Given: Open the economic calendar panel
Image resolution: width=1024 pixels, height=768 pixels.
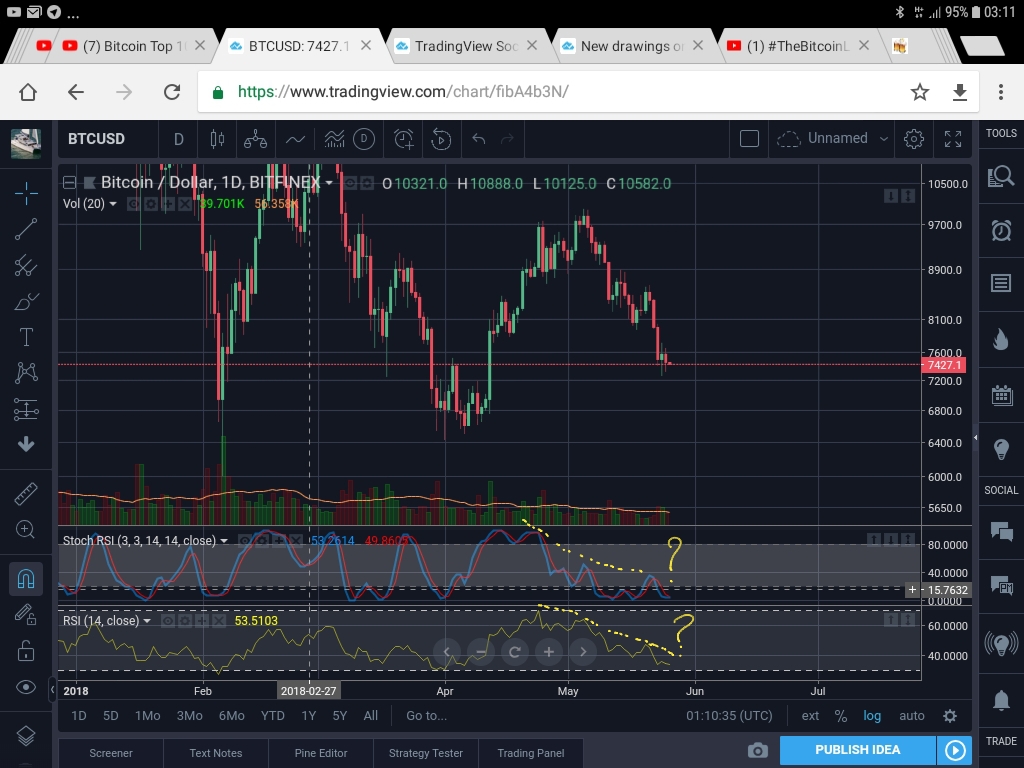Looking at the screenshot, I should click(1001, 395).
